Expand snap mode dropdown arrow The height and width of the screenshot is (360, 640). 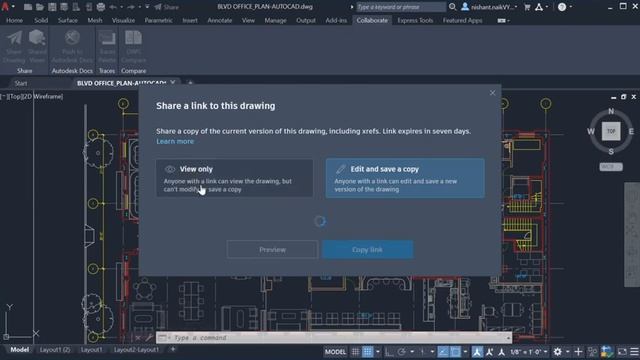click(378, 352)
